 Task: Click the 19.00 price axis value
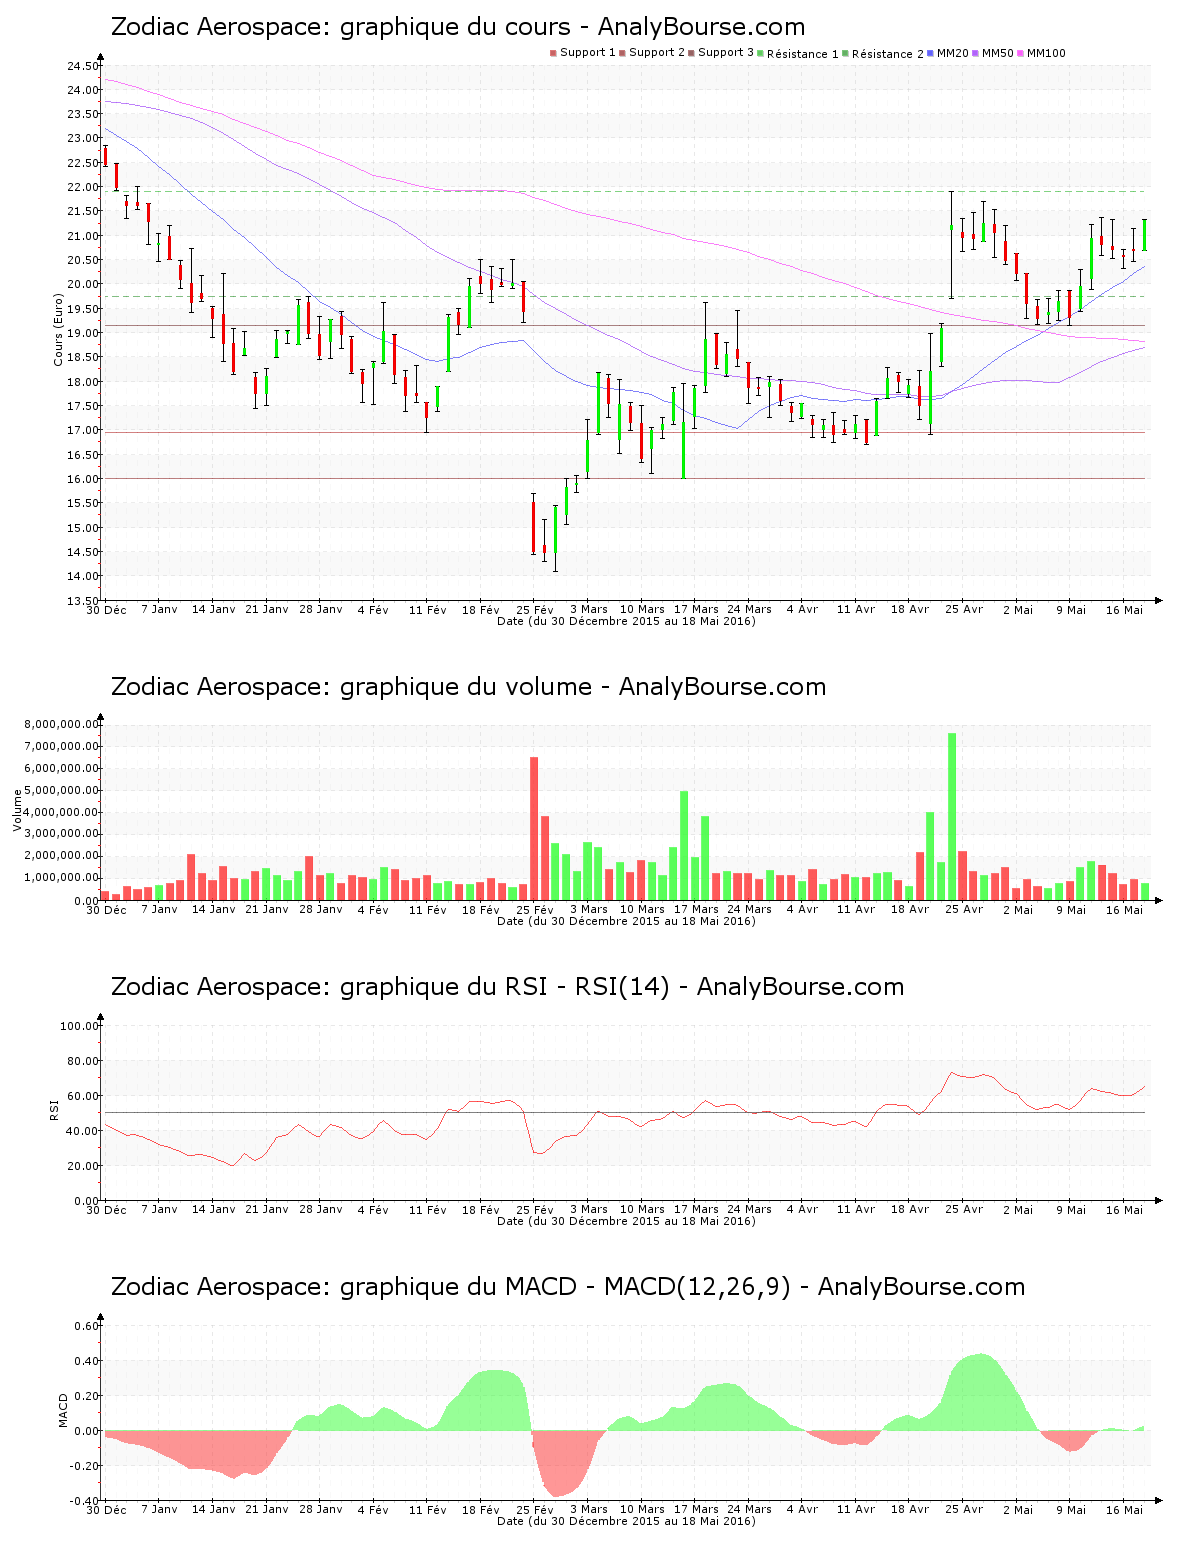point(83,333)
